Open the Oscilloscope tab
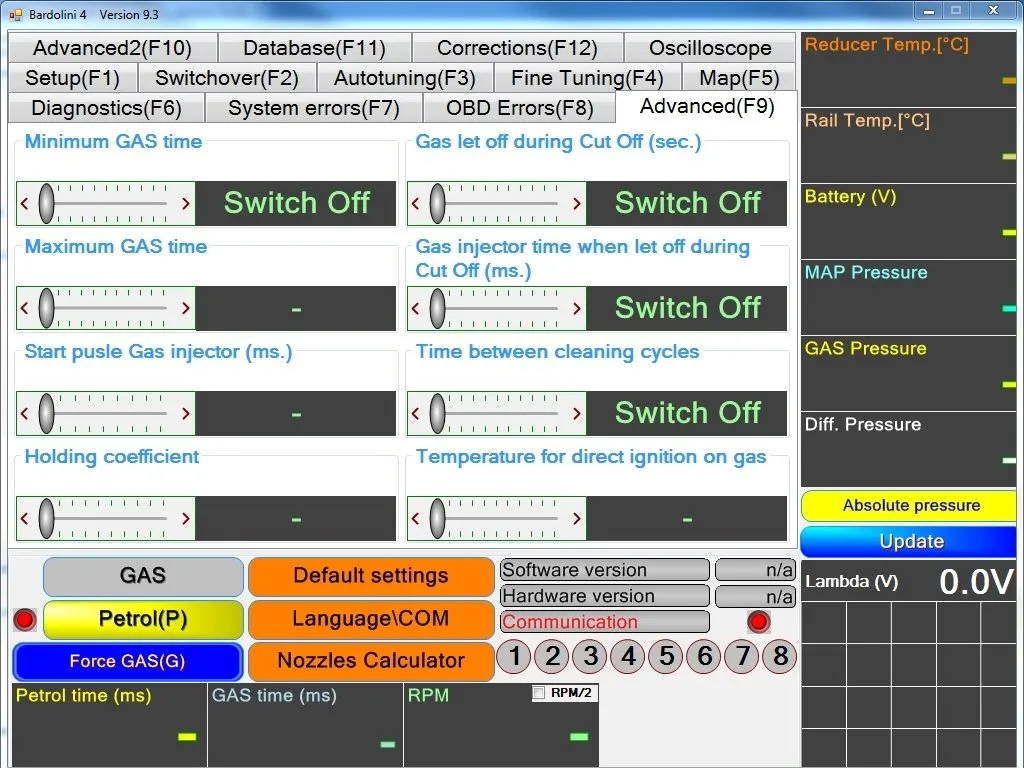This screenshot has height=768, width=1024. tap(710, 48)
